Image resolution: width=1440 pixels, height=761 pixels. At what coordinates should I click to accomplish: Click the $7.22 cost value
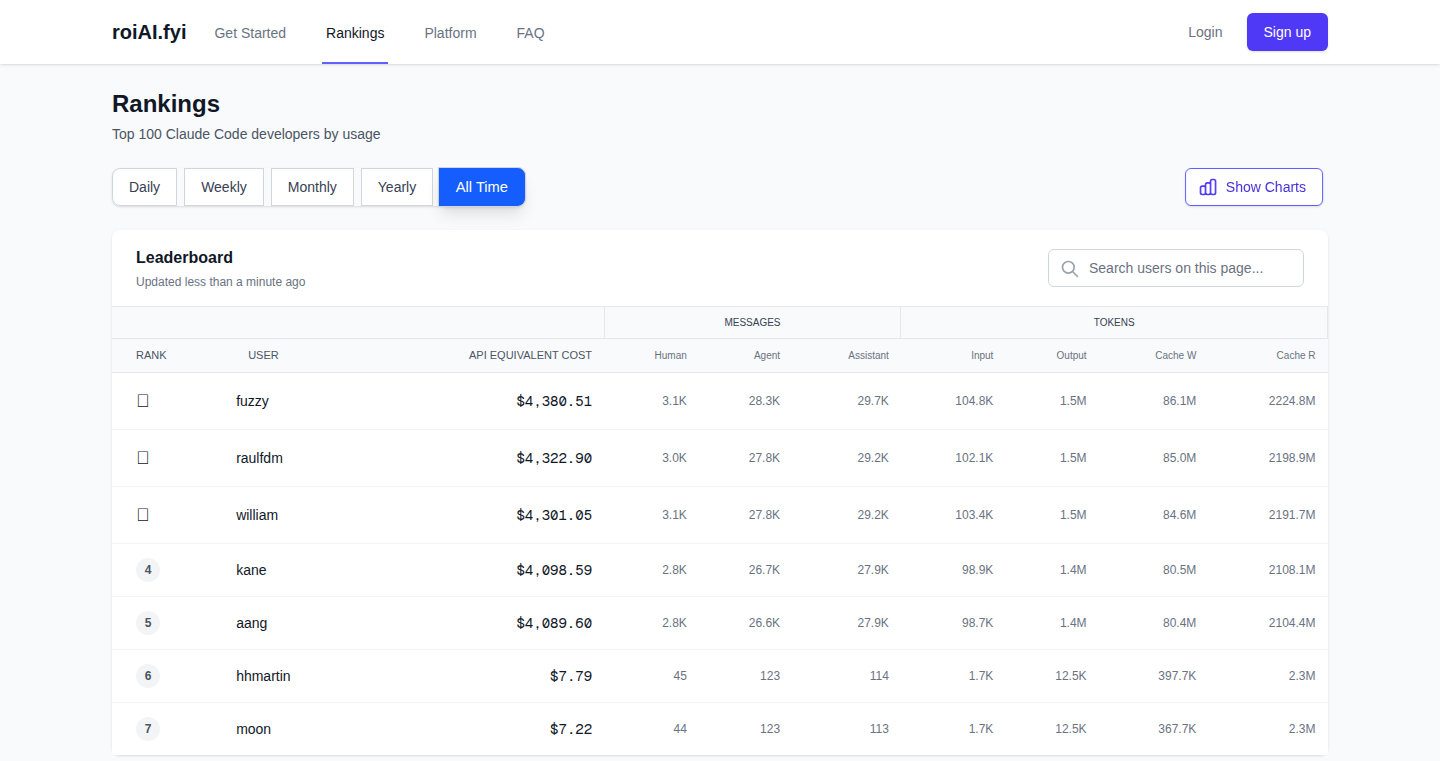[x=571, y=729]
